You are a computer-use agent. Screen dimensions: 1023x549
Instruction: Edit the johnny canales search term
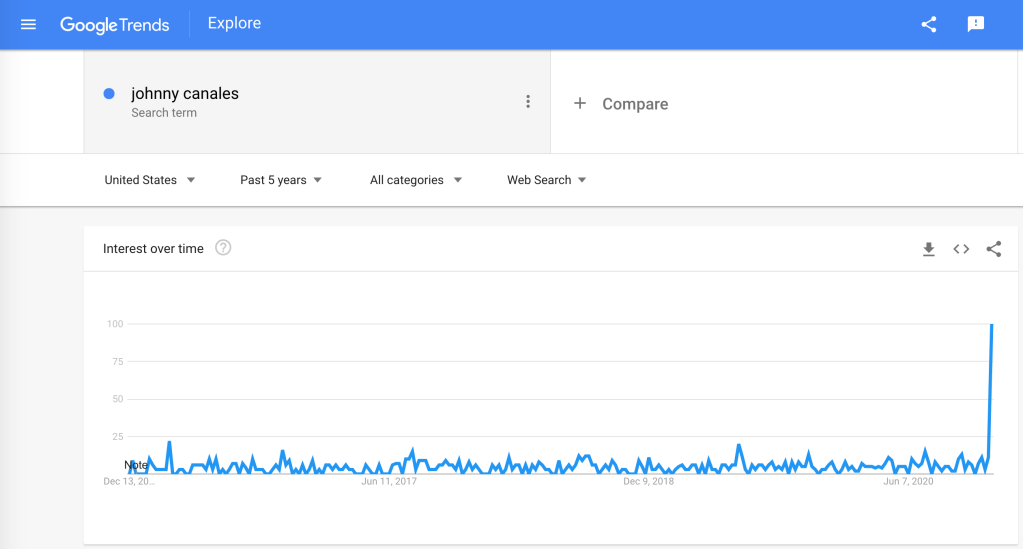click(185, 94)
